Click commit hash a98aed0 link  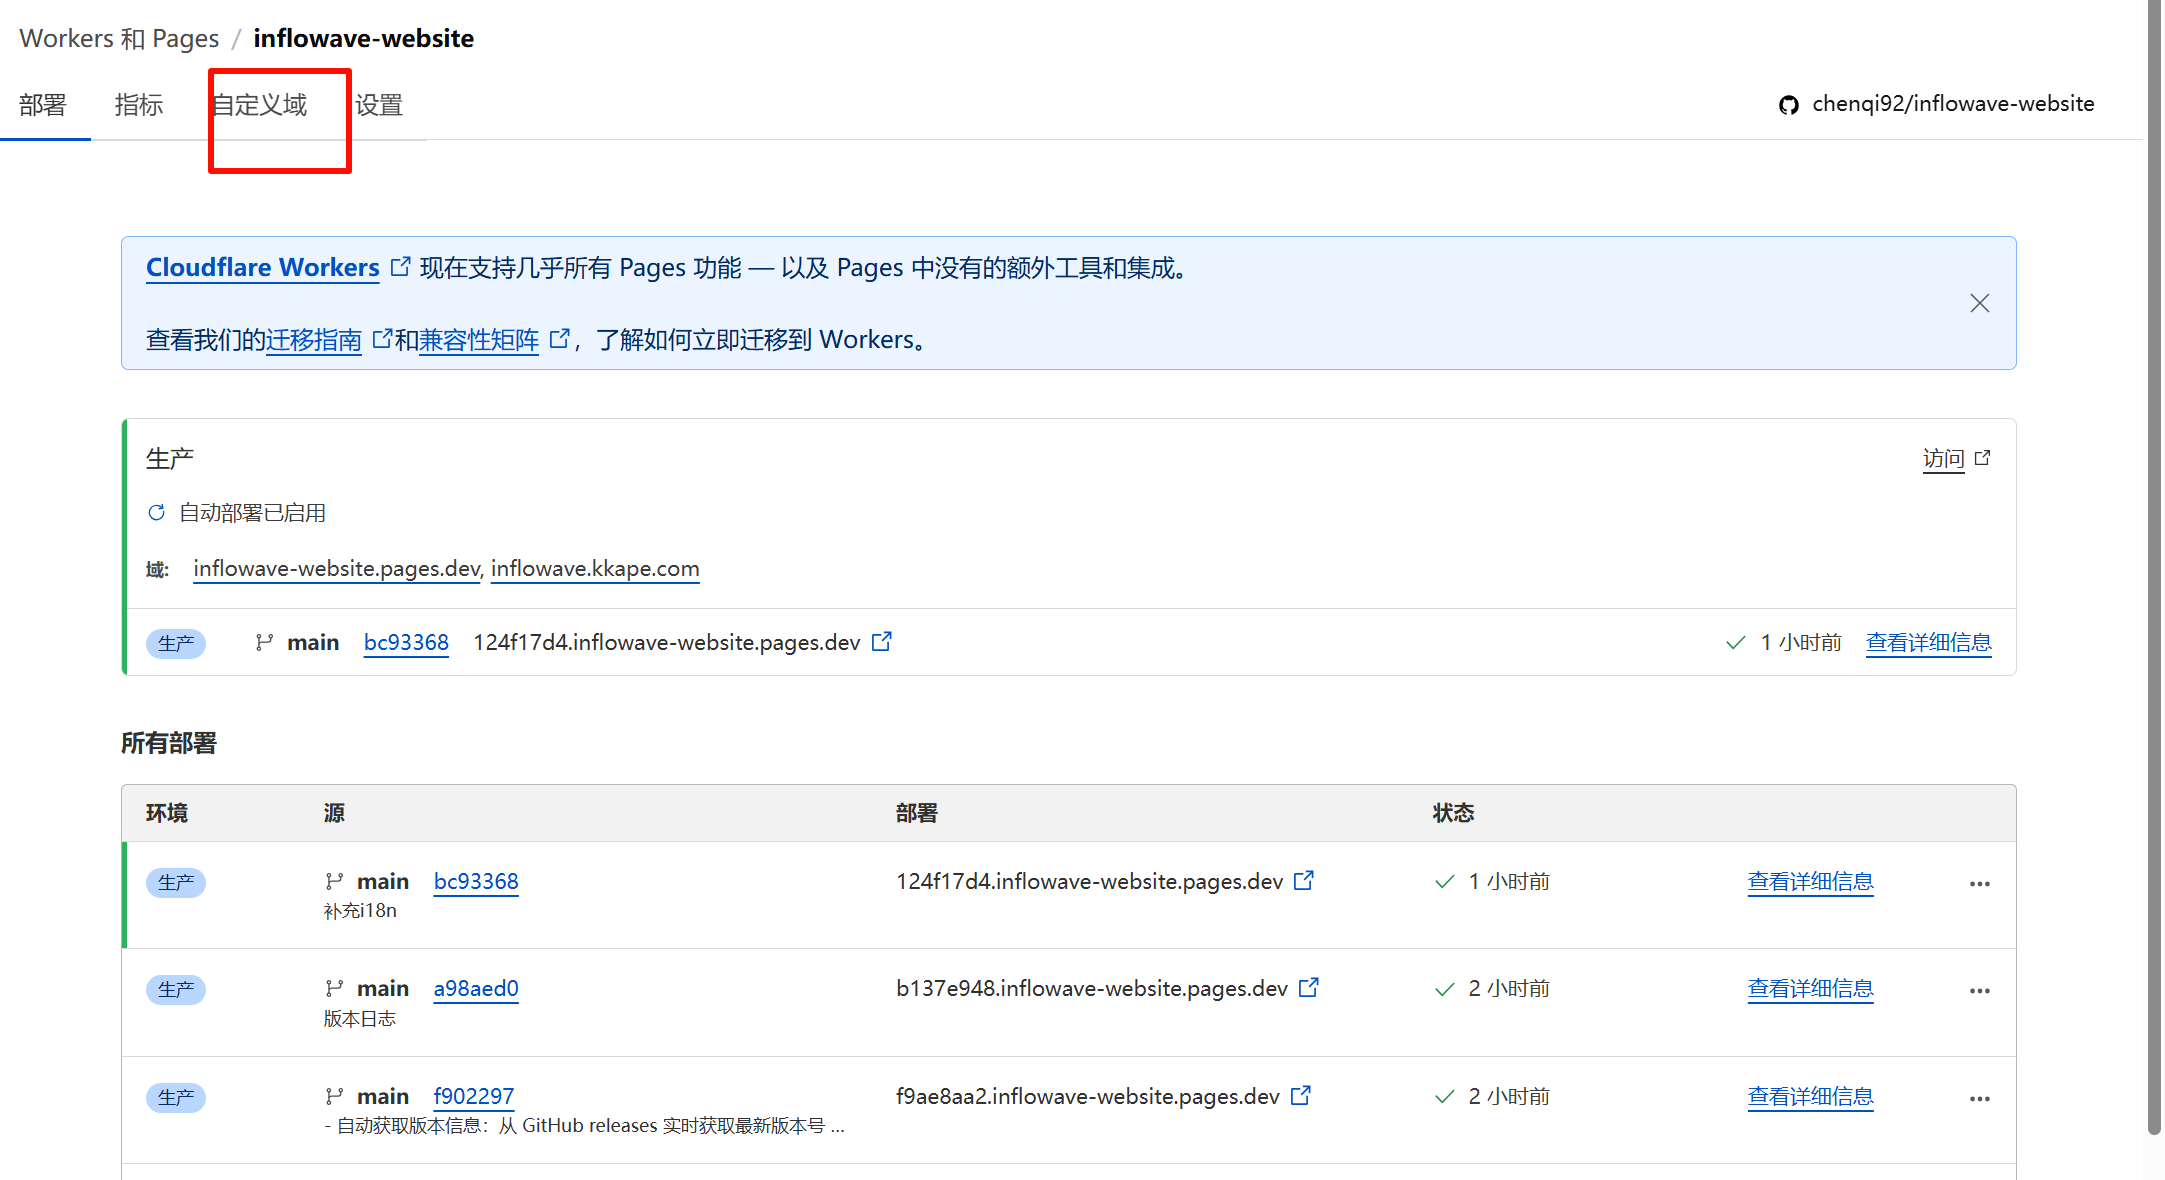pyautogui.click(x=475, y=988)
